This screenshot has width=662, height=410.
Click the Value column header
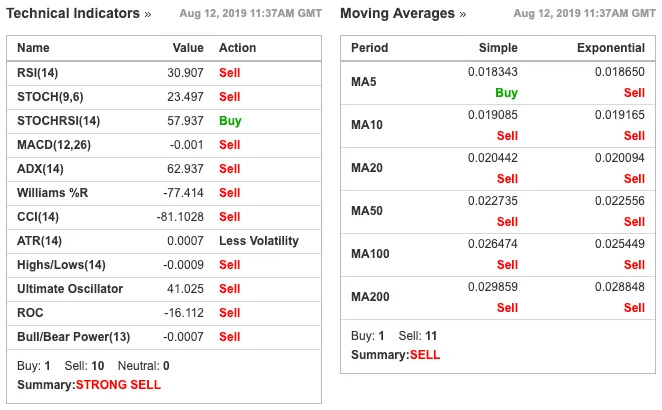point(188,48)
